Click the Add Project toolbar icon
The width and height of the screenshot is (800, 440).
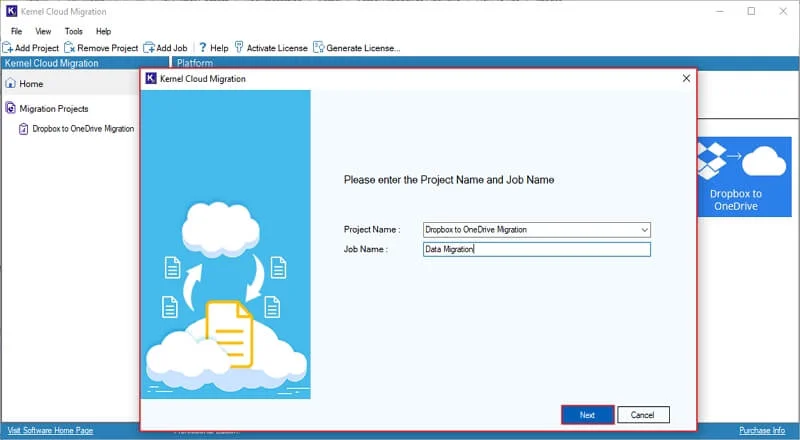[8, 48]
